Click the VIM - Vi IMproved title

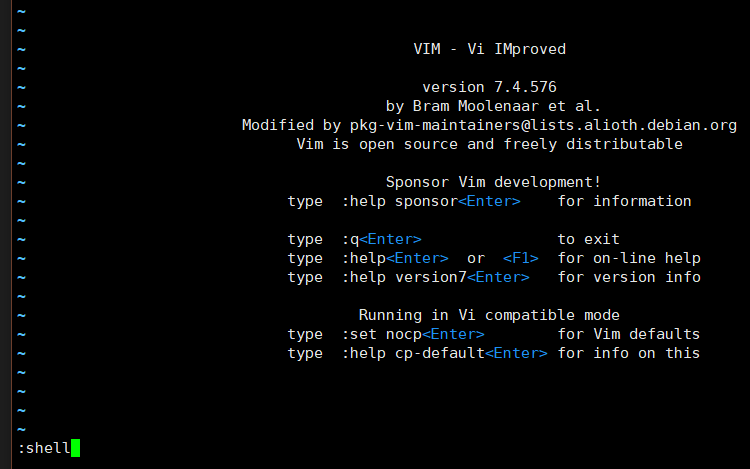489,49
